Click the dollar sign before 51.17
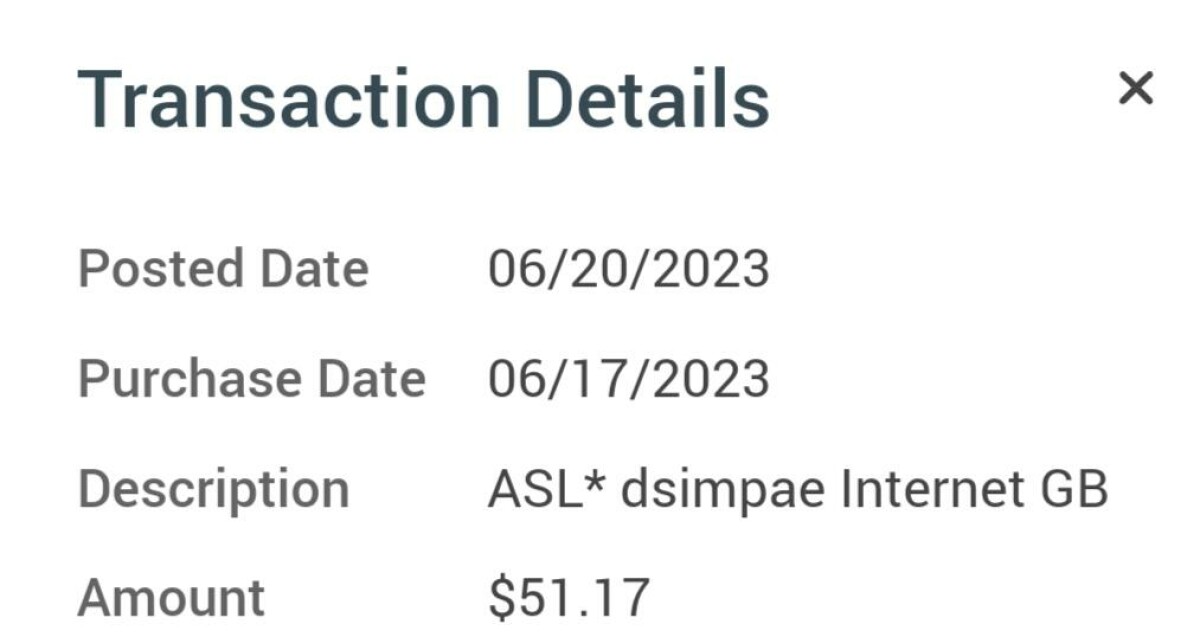This screenshot has width=1200, height=637. click(x=500, y=598)
